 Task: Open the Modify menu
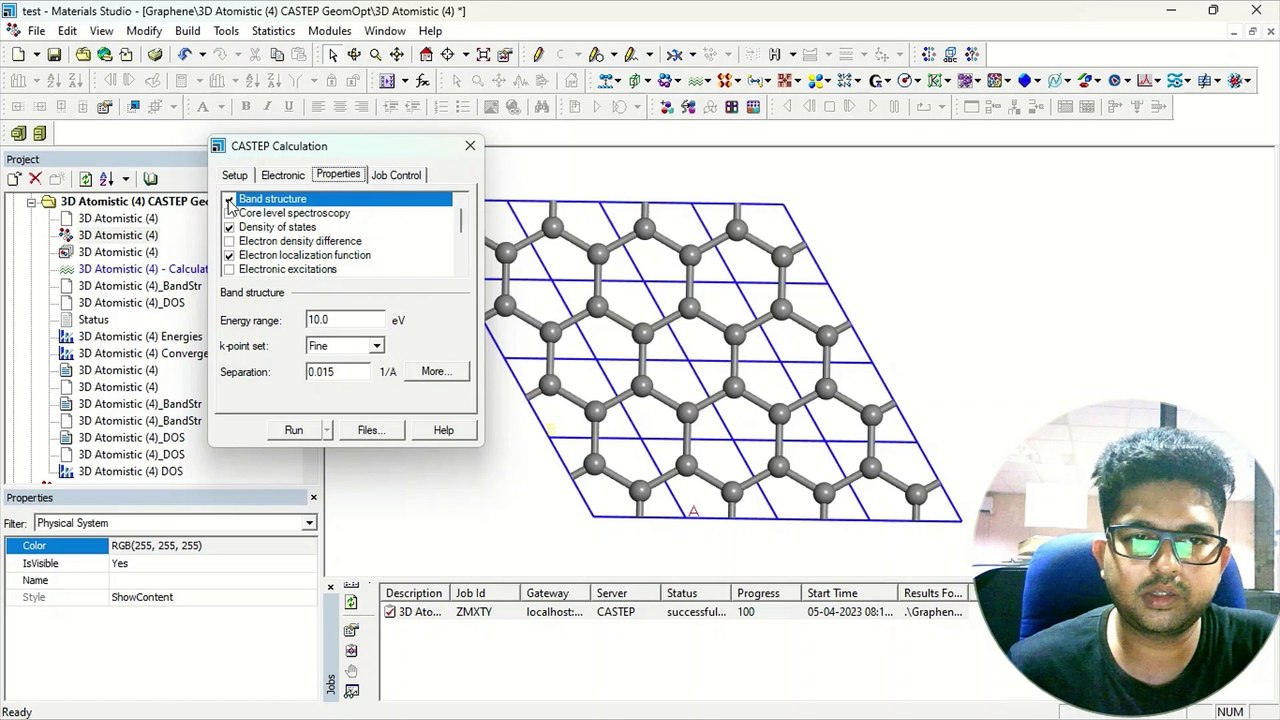point(144,31)
